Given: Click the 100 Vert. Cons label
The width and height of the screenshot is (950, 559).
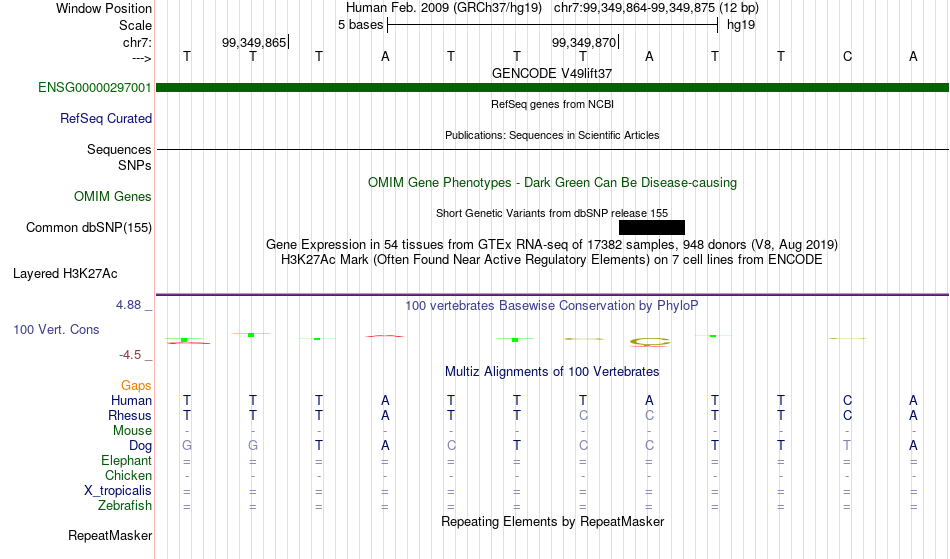Looking at the screenshot, I should [x=56, y=330].
